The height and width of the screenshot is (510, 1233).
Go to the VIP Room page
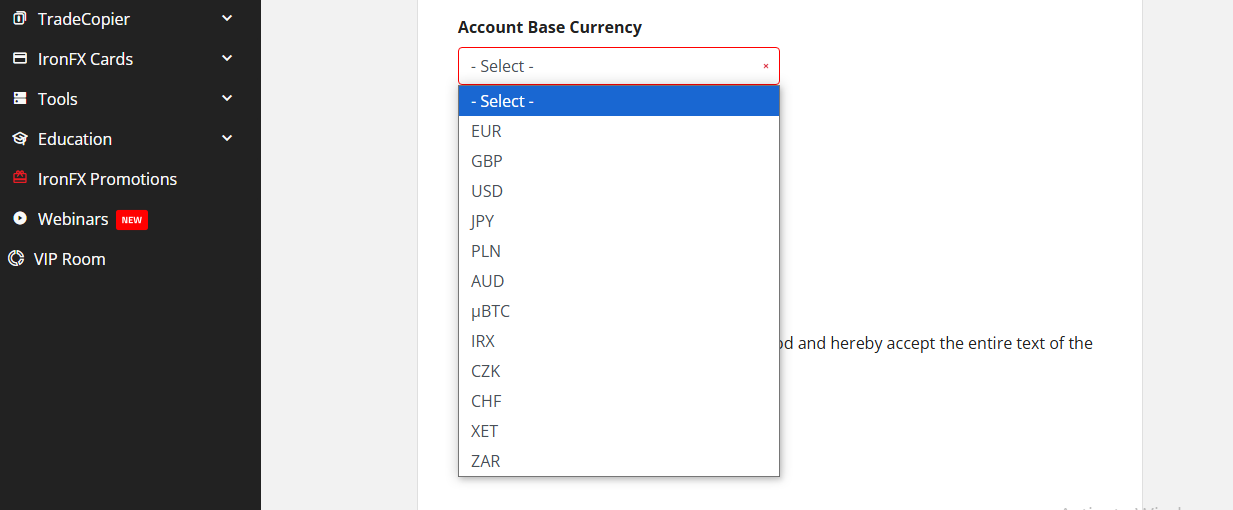coord(70,259)
